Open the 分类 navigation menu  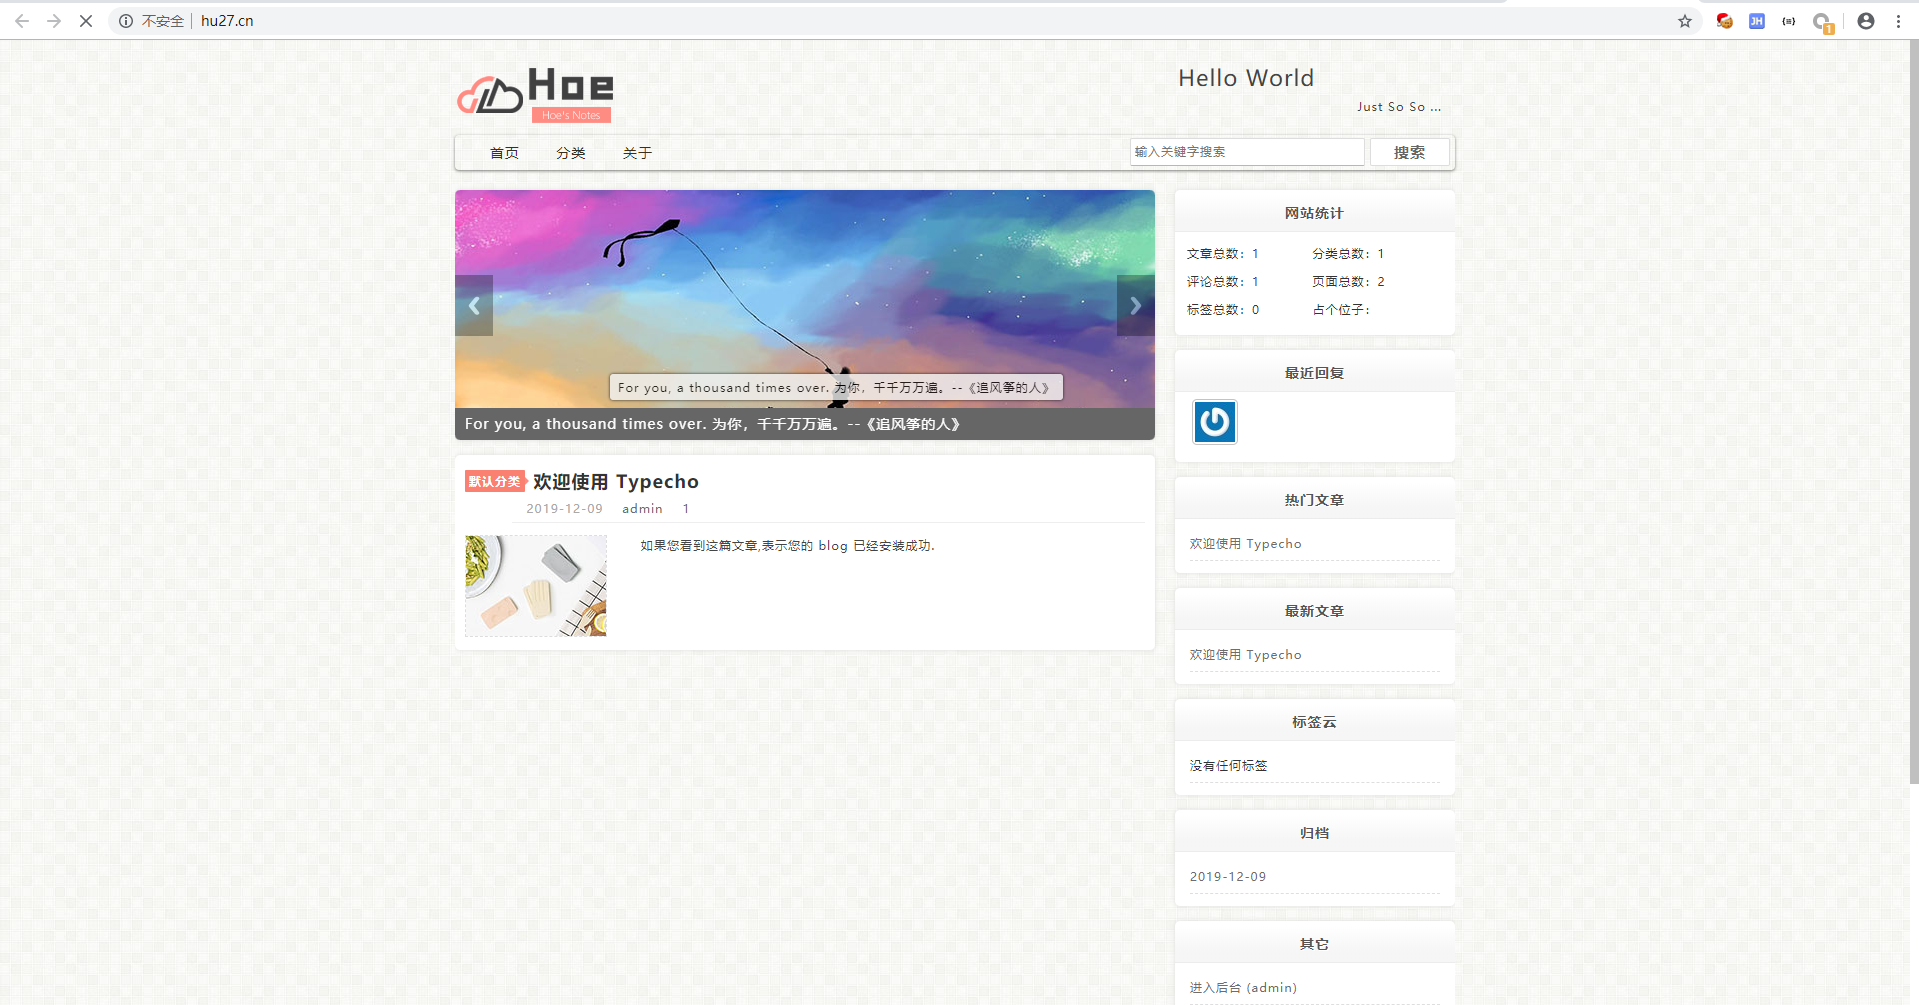tap(571, 153)
